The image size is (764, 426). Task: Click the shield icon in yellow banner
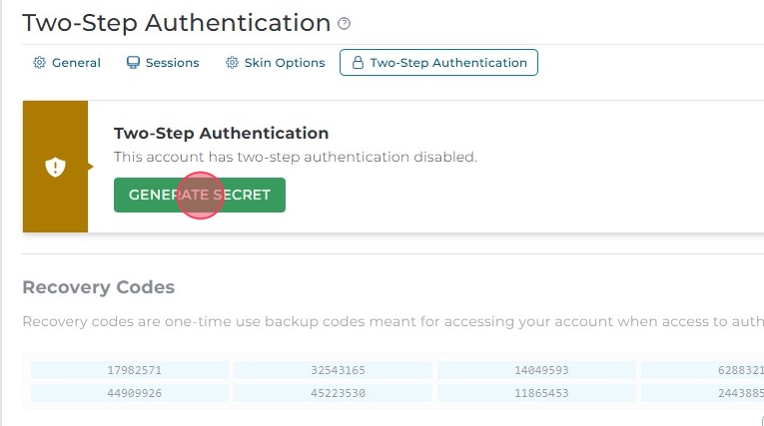point(55,167)
